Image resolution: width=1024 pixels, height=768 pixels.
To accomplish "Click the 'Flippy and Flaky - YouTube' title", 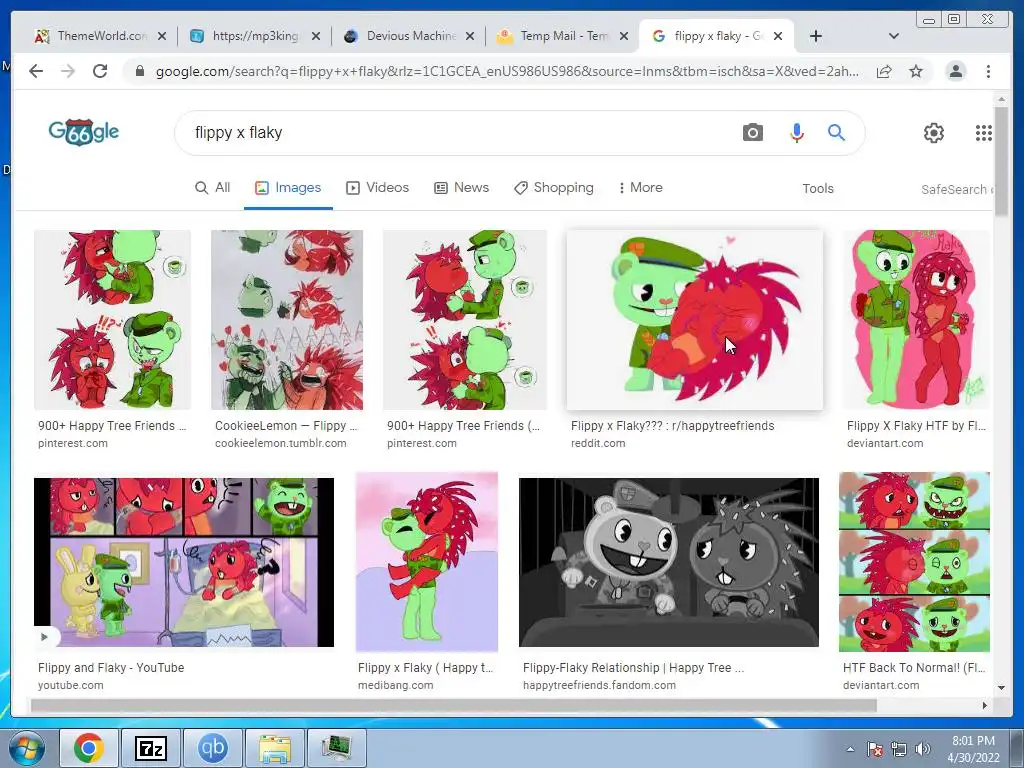I will pos(111,667).
